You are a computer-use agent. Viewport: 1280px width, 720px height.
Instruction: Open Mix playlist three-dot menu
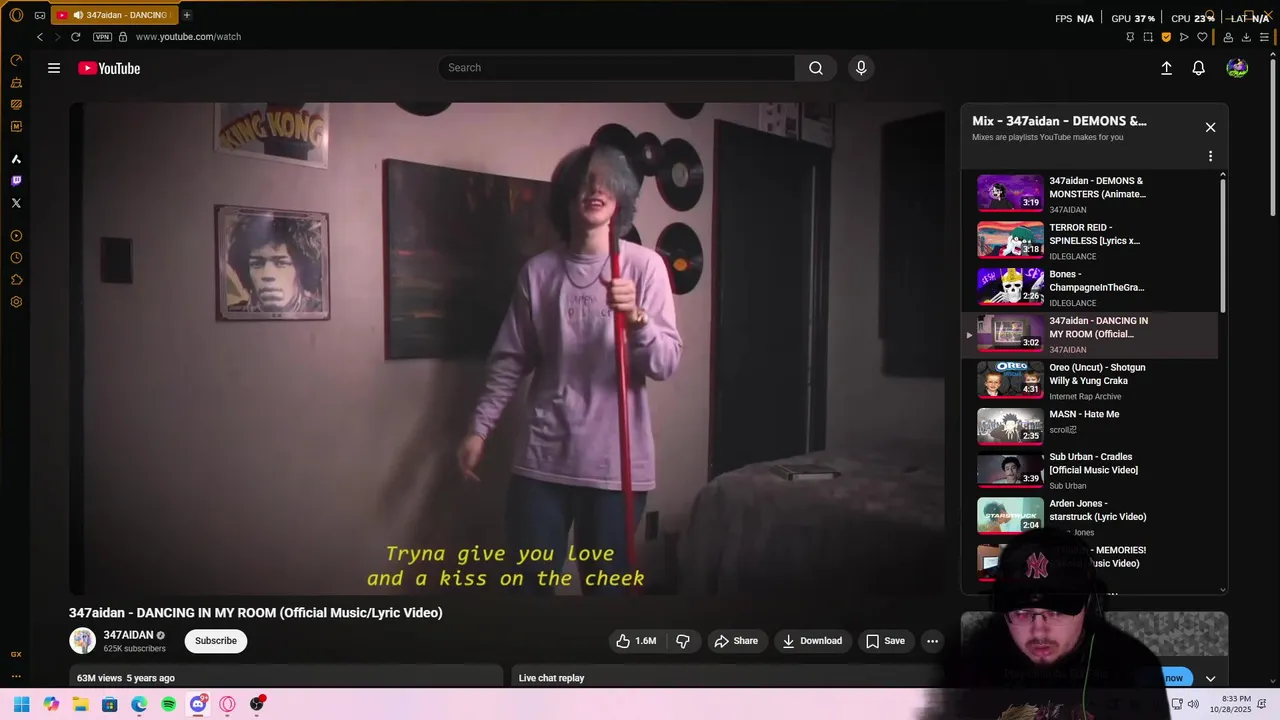coord(1210,156)
